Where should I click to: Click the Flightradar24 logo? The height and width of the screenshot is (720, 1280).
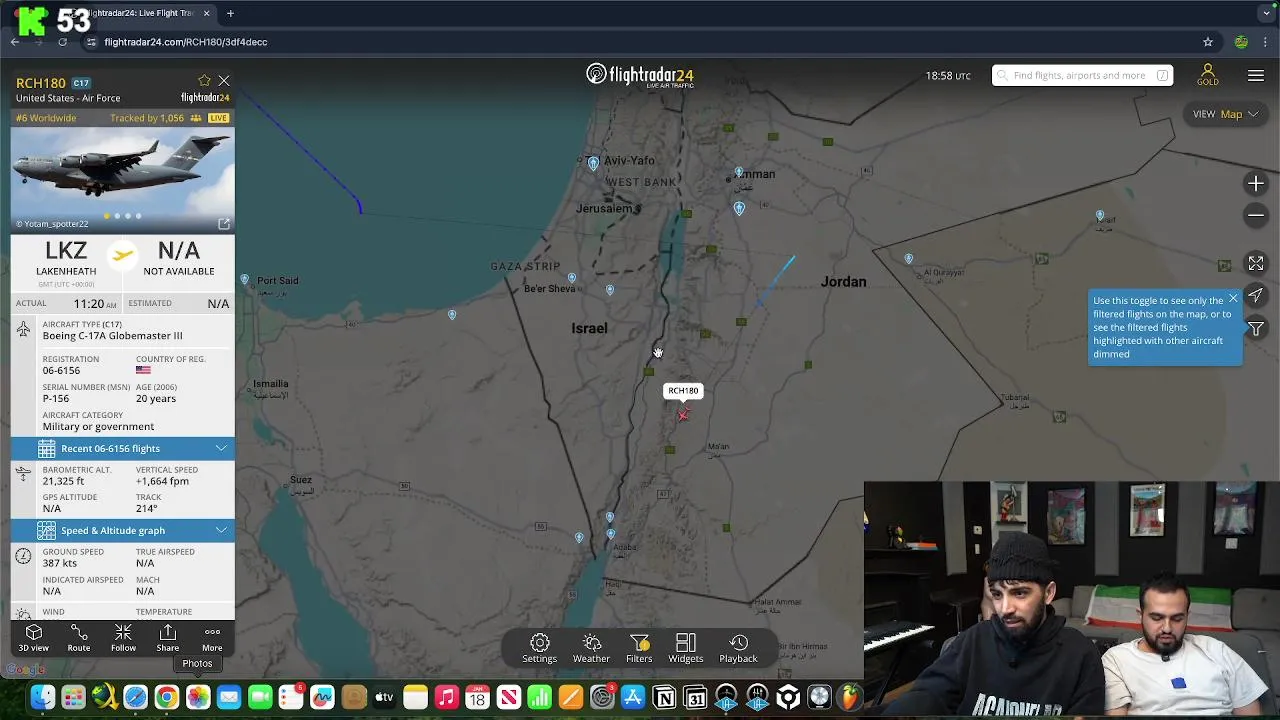(x=640, y=76)
